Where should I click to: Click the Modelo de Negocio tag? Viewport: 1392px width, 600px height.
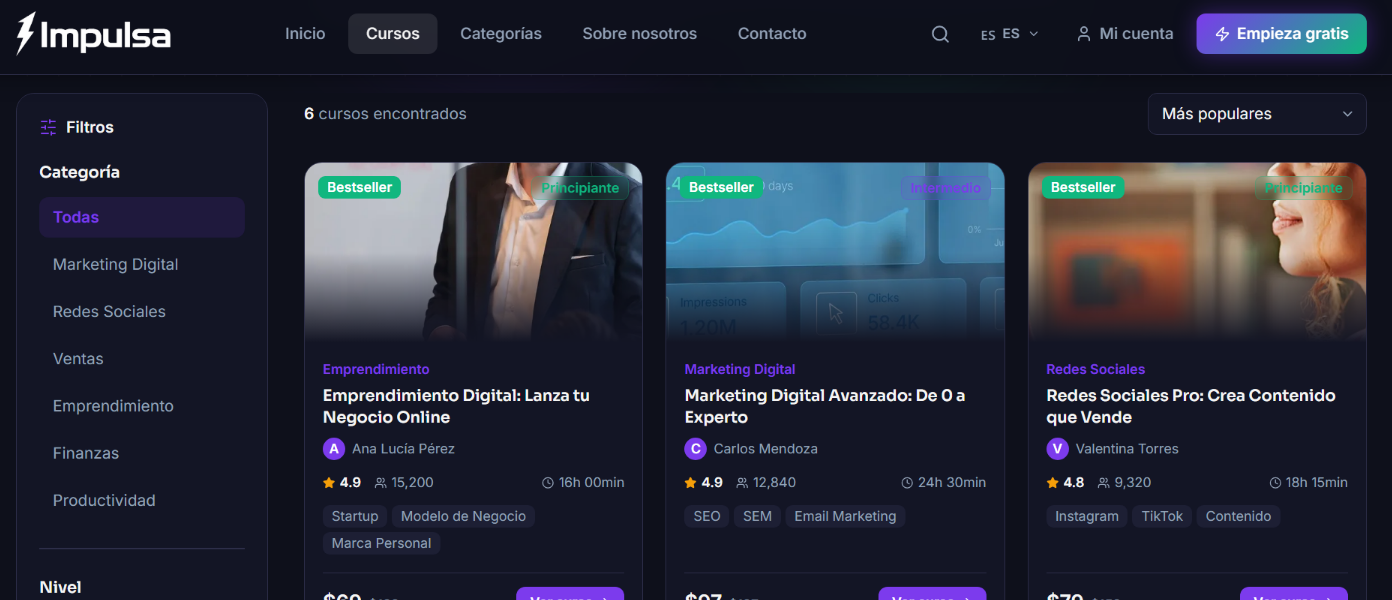pos(463,516)
